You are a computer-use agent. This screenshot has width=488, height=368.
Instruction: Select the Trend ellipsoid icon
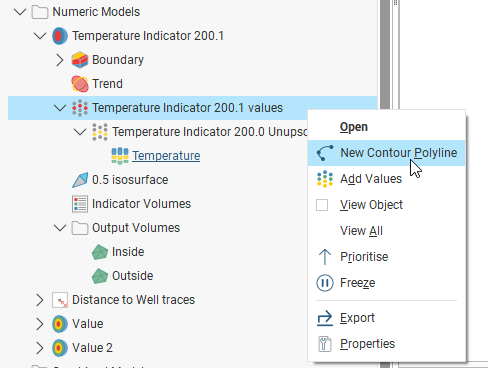[80, 84]
